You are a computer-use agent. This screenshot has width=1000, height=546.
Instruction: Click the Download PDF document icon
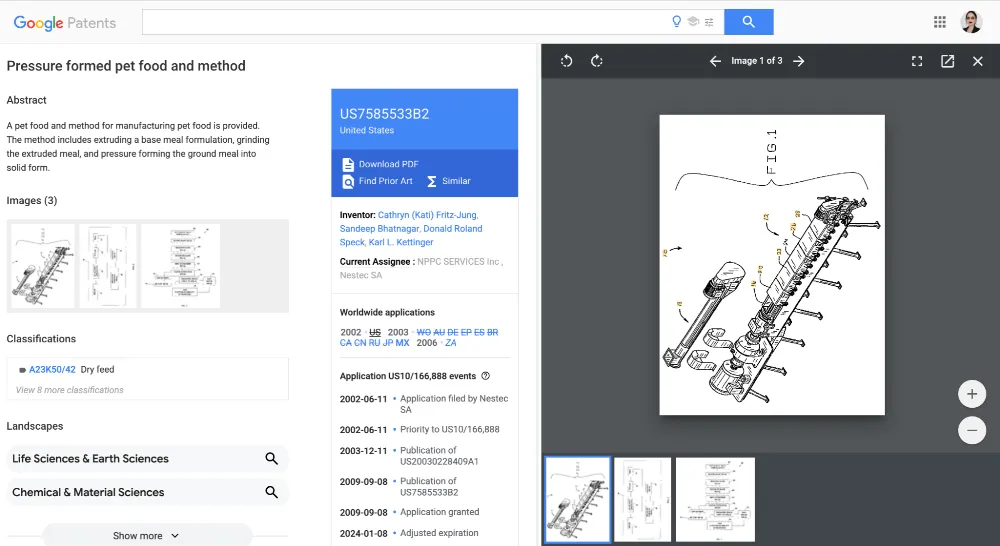click(x=348, y=165)
